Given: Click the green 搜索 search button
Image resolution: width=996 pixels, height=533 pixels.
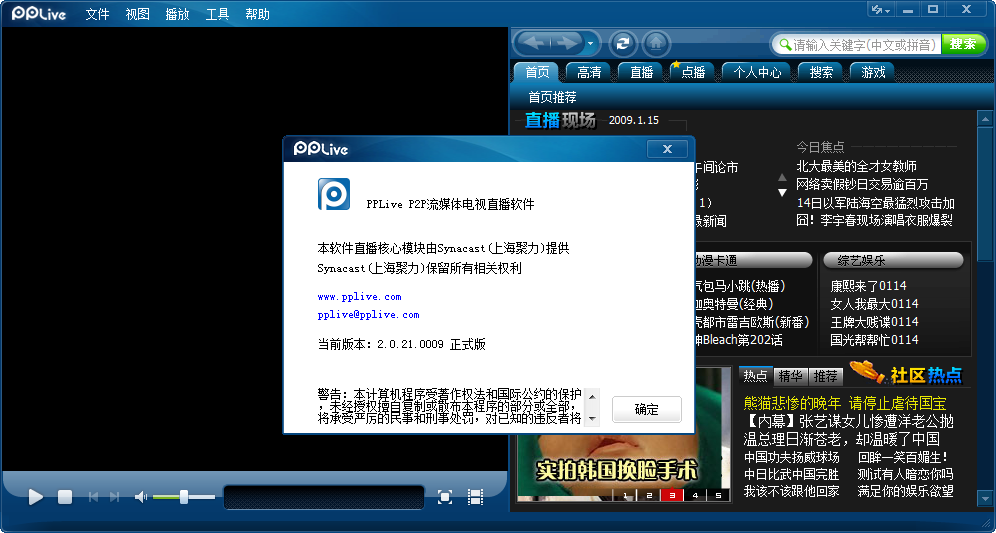Looking at the screenshot, I should coord(963,44).
